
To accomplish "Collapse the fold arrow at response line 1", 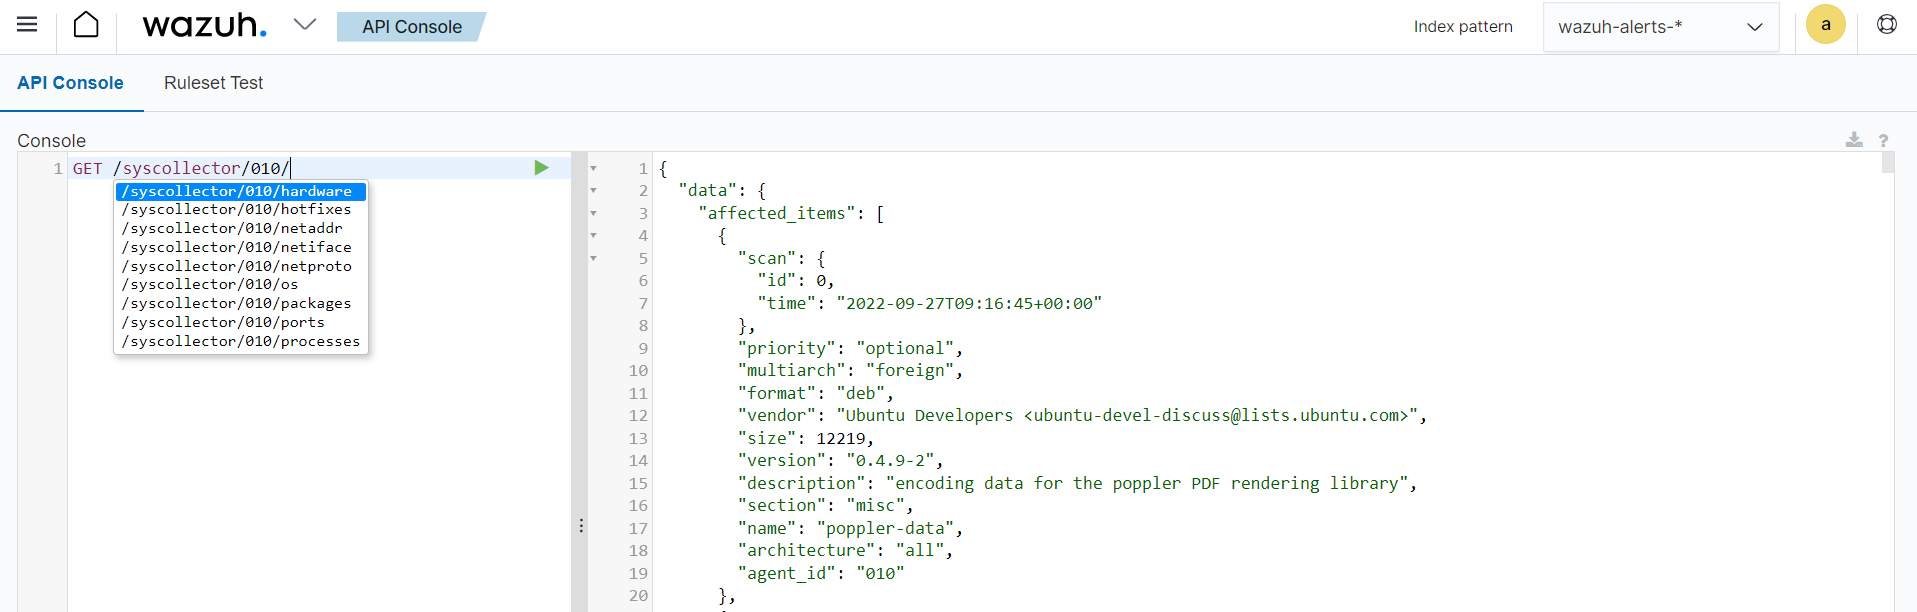I will (x=593, y=168).
